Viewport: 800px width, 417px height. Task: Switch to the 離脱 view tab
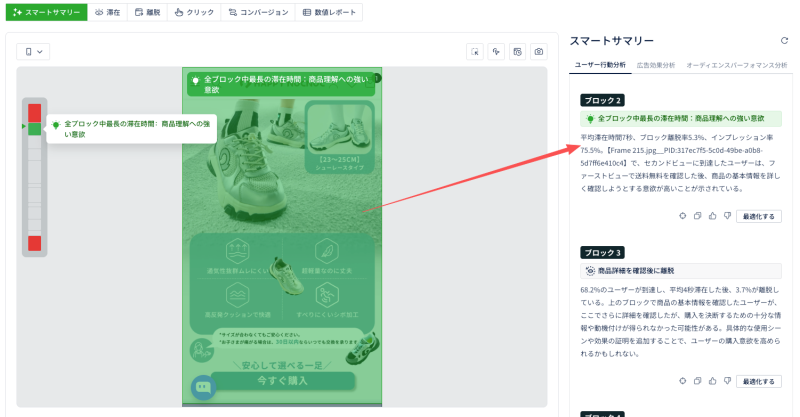(x=147, y=13)
